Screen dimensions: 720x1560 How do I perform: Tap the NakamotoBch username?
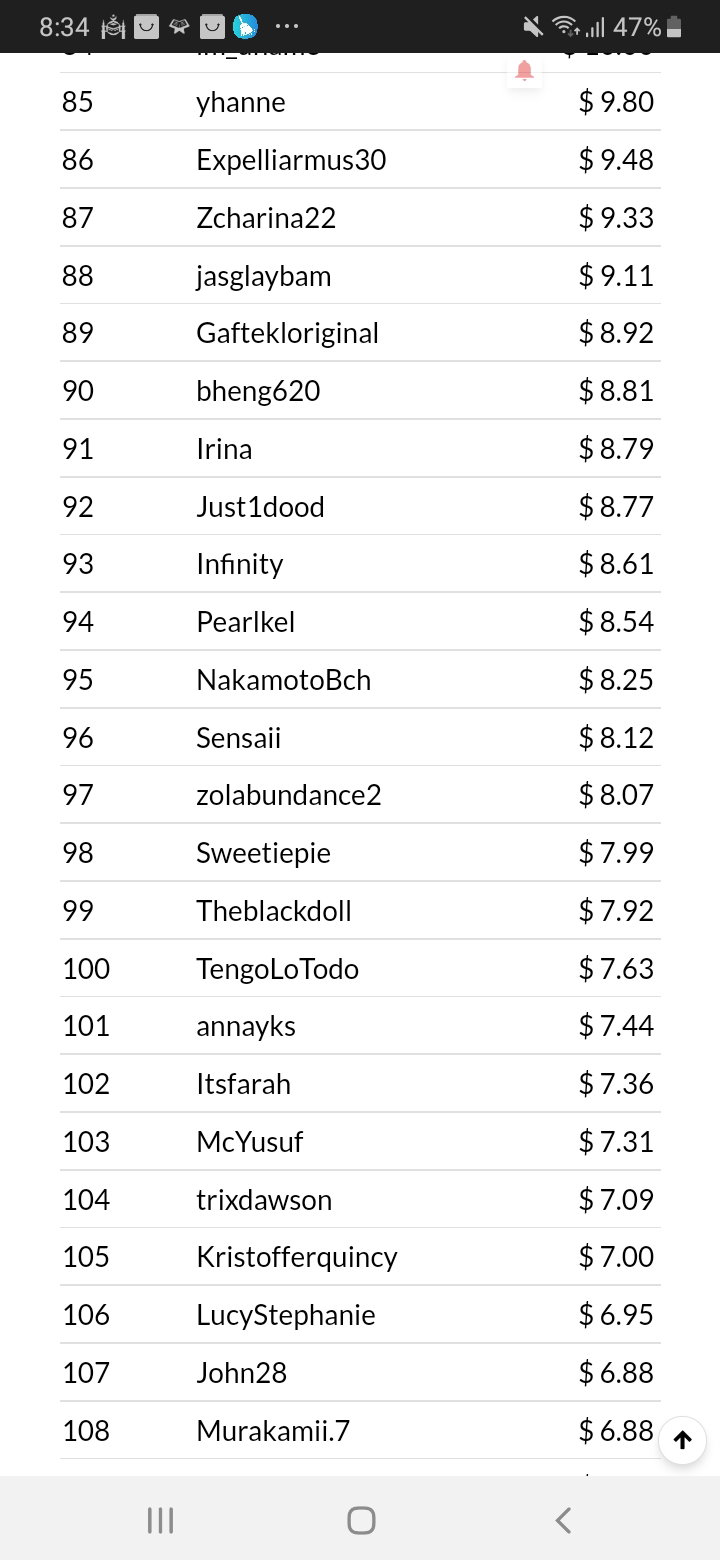pyautogui.click(x=284, y=680)
